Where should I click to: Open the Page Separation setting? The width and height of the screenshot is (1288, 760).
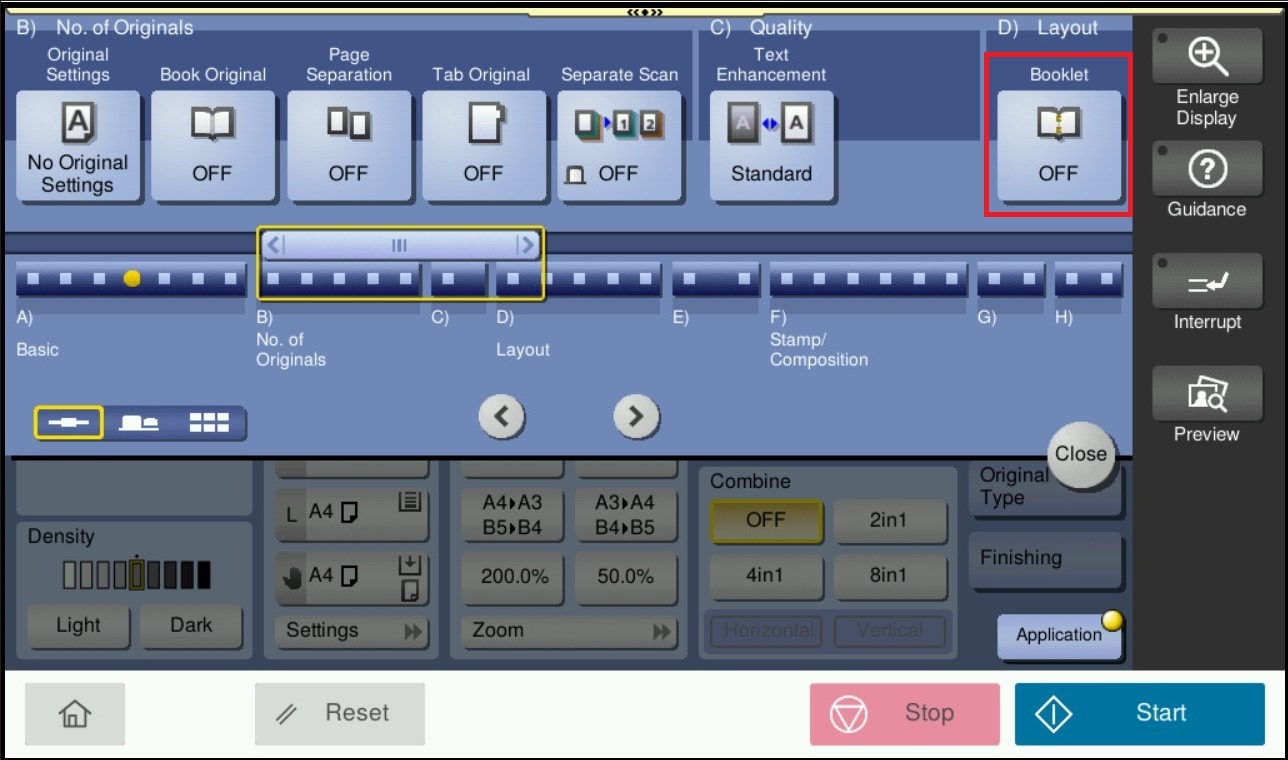click(348, 145)
